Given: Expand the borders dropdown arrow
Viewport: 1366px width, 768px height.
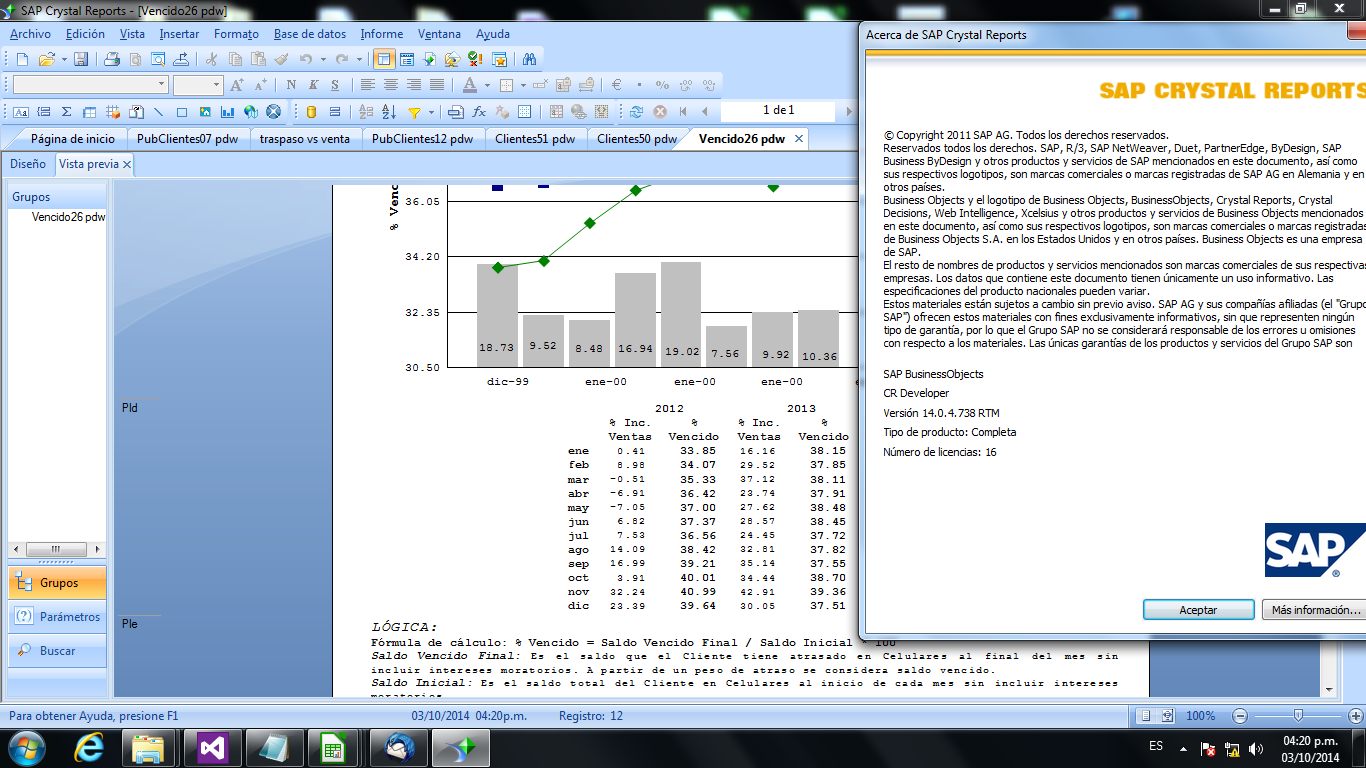Looking at the screenshot, I should (x=523, y=85).
